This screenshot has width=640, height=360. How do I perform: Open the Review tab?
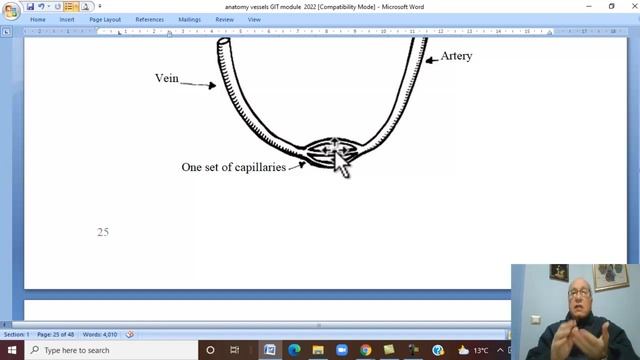coord(224,20)
